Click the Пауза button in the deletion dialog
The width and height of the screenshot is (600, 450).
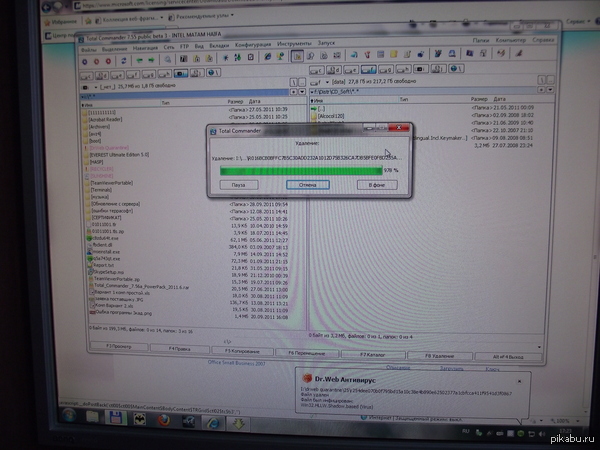pyautogui.click(x=239, y=185)
